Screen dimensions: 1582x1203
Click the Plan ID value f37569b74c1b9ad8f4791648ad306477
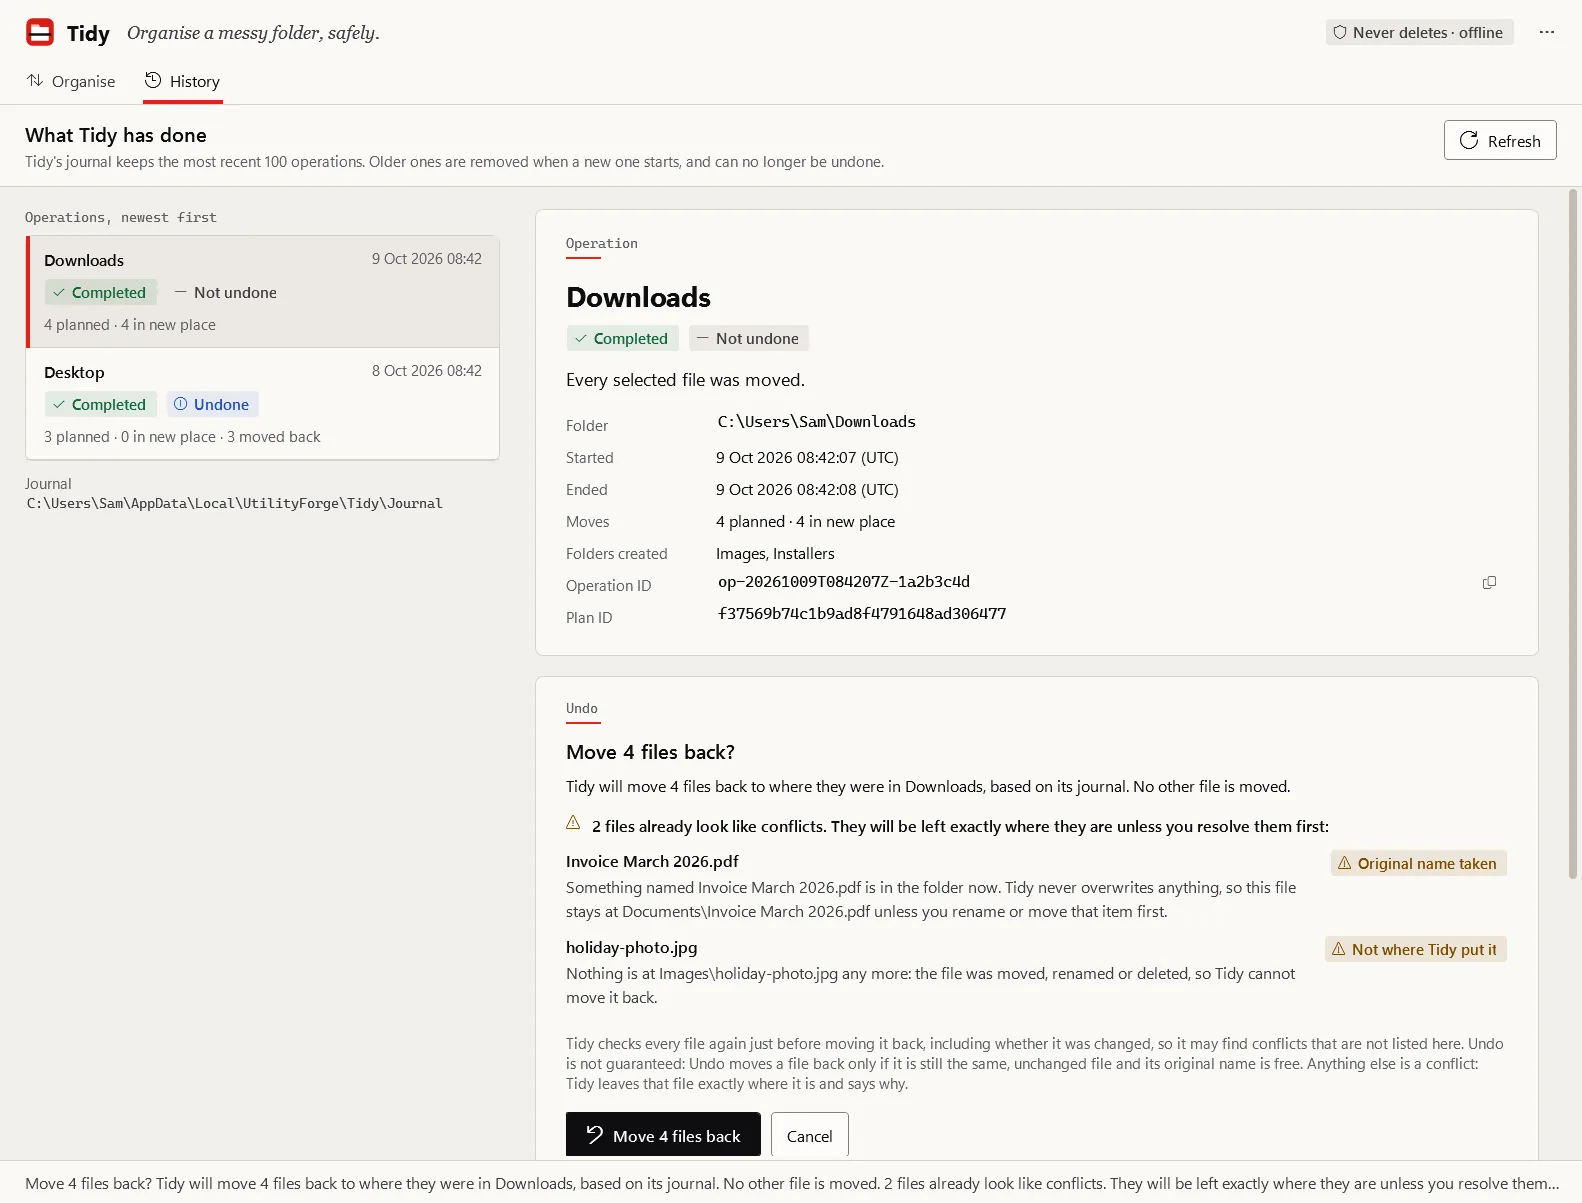coord(862,614)
